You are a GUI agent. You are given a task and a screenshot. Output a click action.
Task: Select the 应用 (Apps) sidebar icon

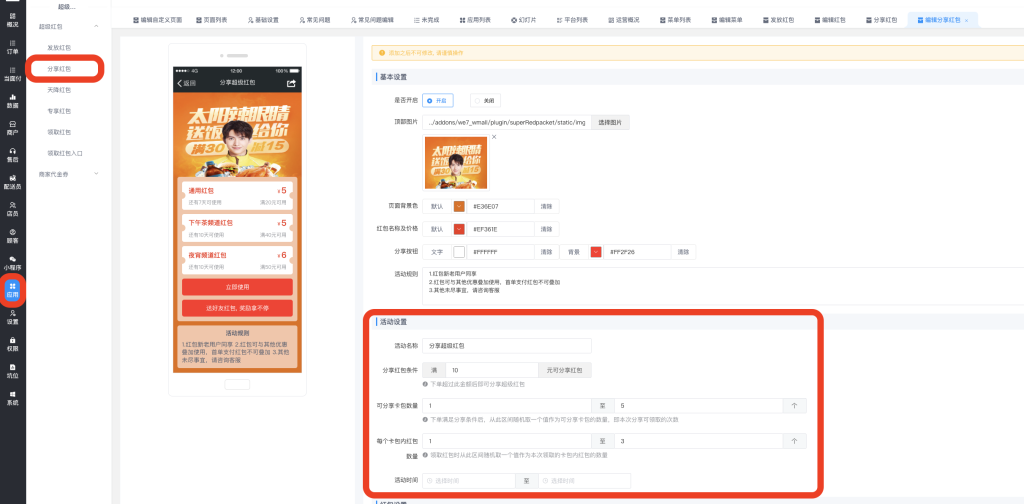(12, 290)
